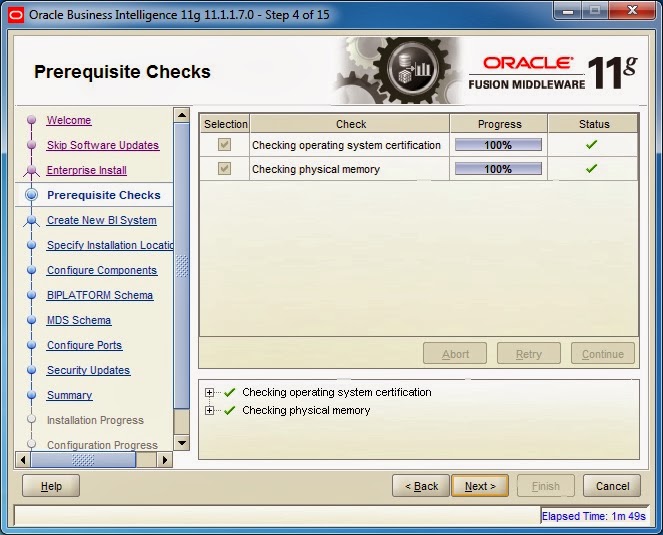Open Configure Ports step
This screenshot has height=535, width=663.
pos(85,345)
